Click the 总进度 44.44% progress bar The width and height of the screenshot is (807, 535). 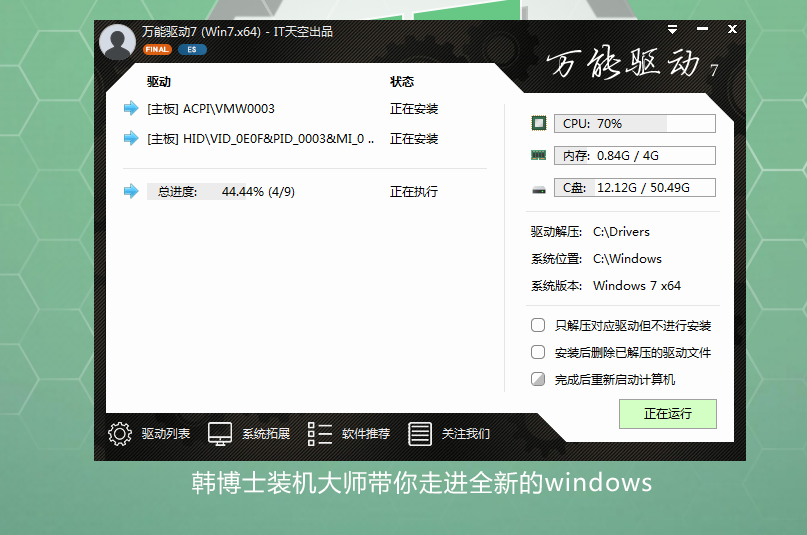[221, 191]
